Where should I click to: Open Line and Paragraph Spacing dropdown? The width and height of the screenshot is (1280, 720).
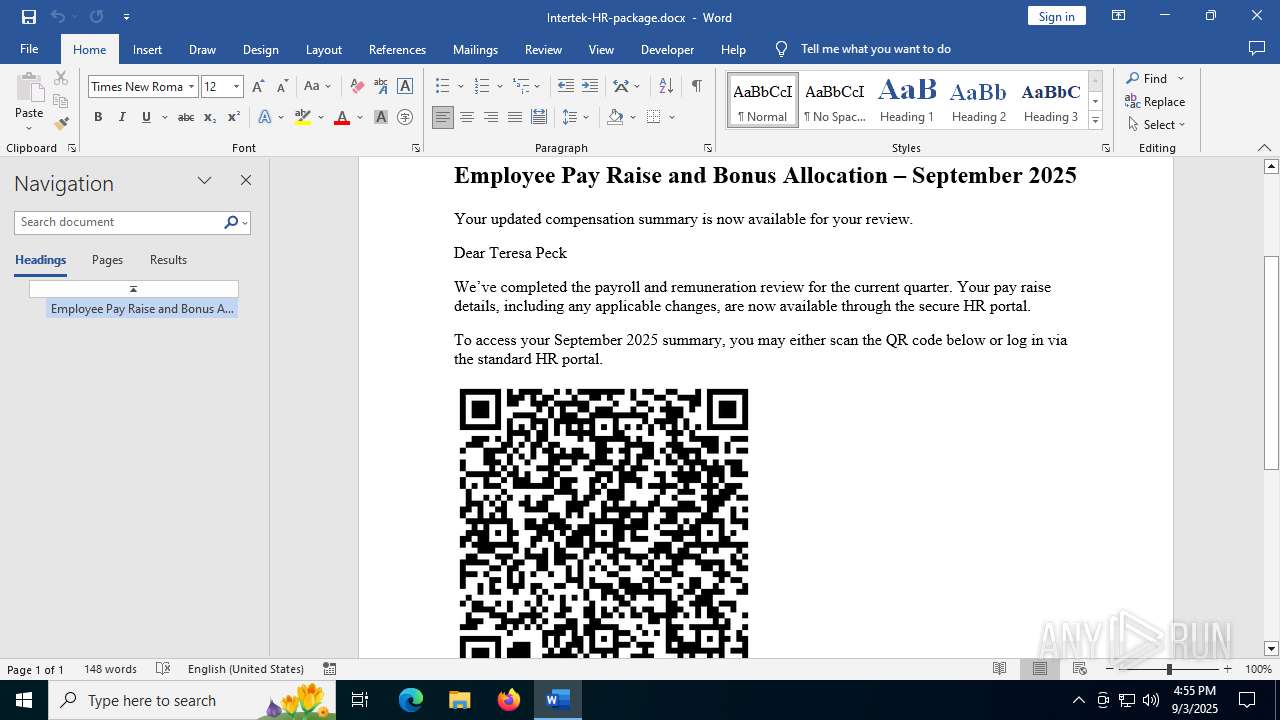tap(576, 117)
